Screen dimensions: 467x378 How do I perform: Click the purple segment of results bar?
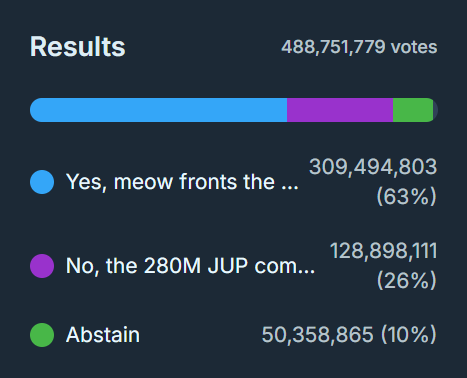click(340, 110)
